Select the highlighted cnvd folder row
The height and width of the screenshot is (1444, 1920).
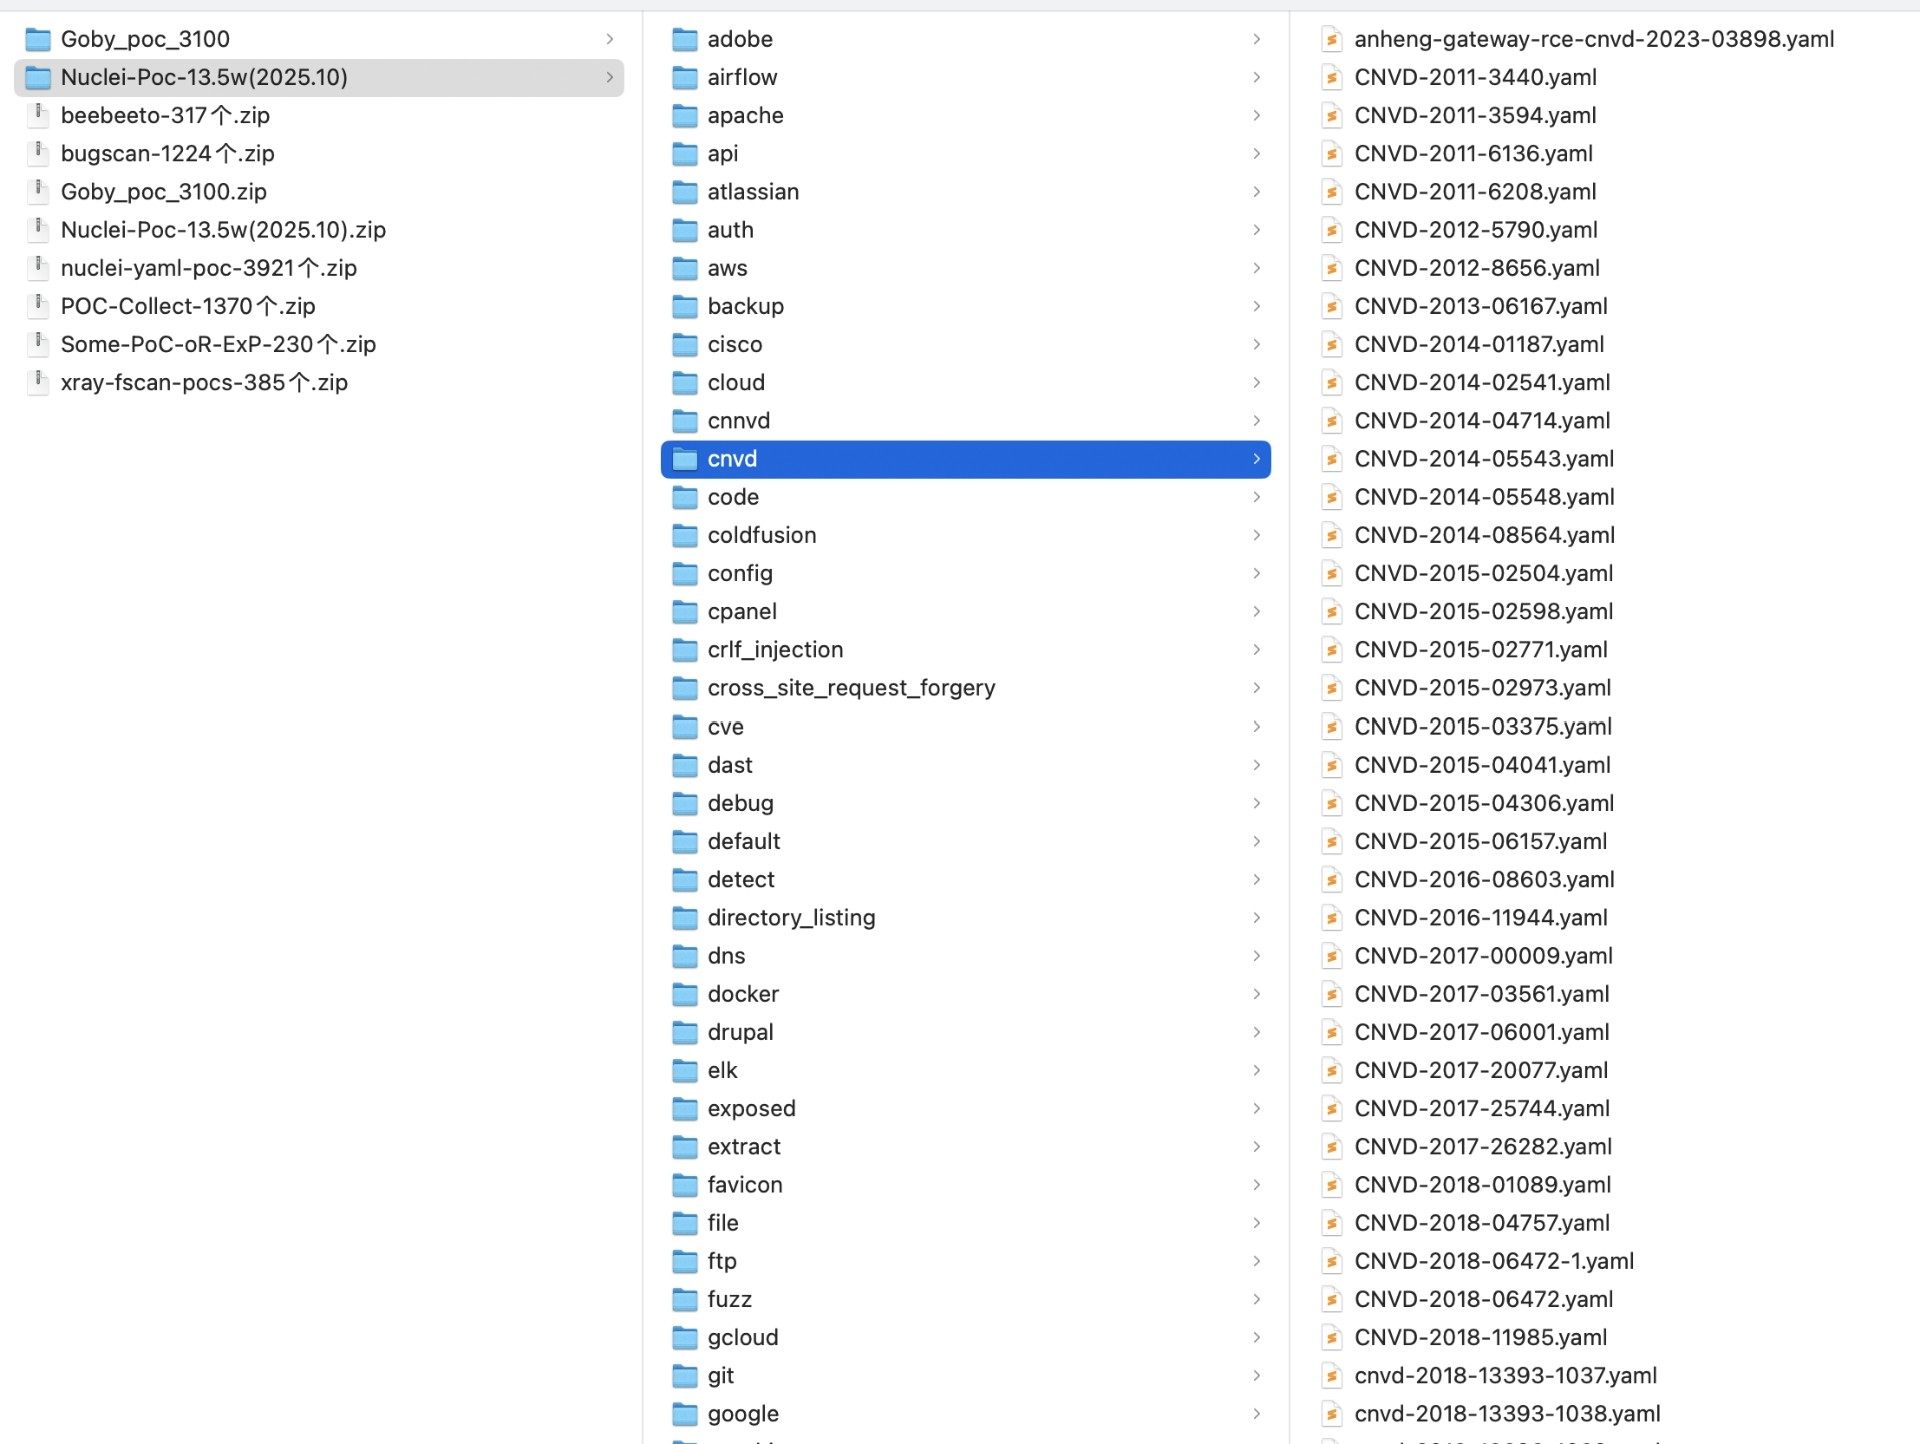click(965, 459)
